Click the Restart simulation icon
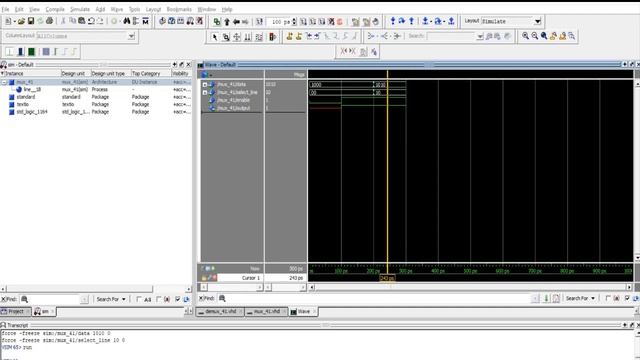This screenshot has height=360, width=640. pyautogui.click(x=259, y=22)
